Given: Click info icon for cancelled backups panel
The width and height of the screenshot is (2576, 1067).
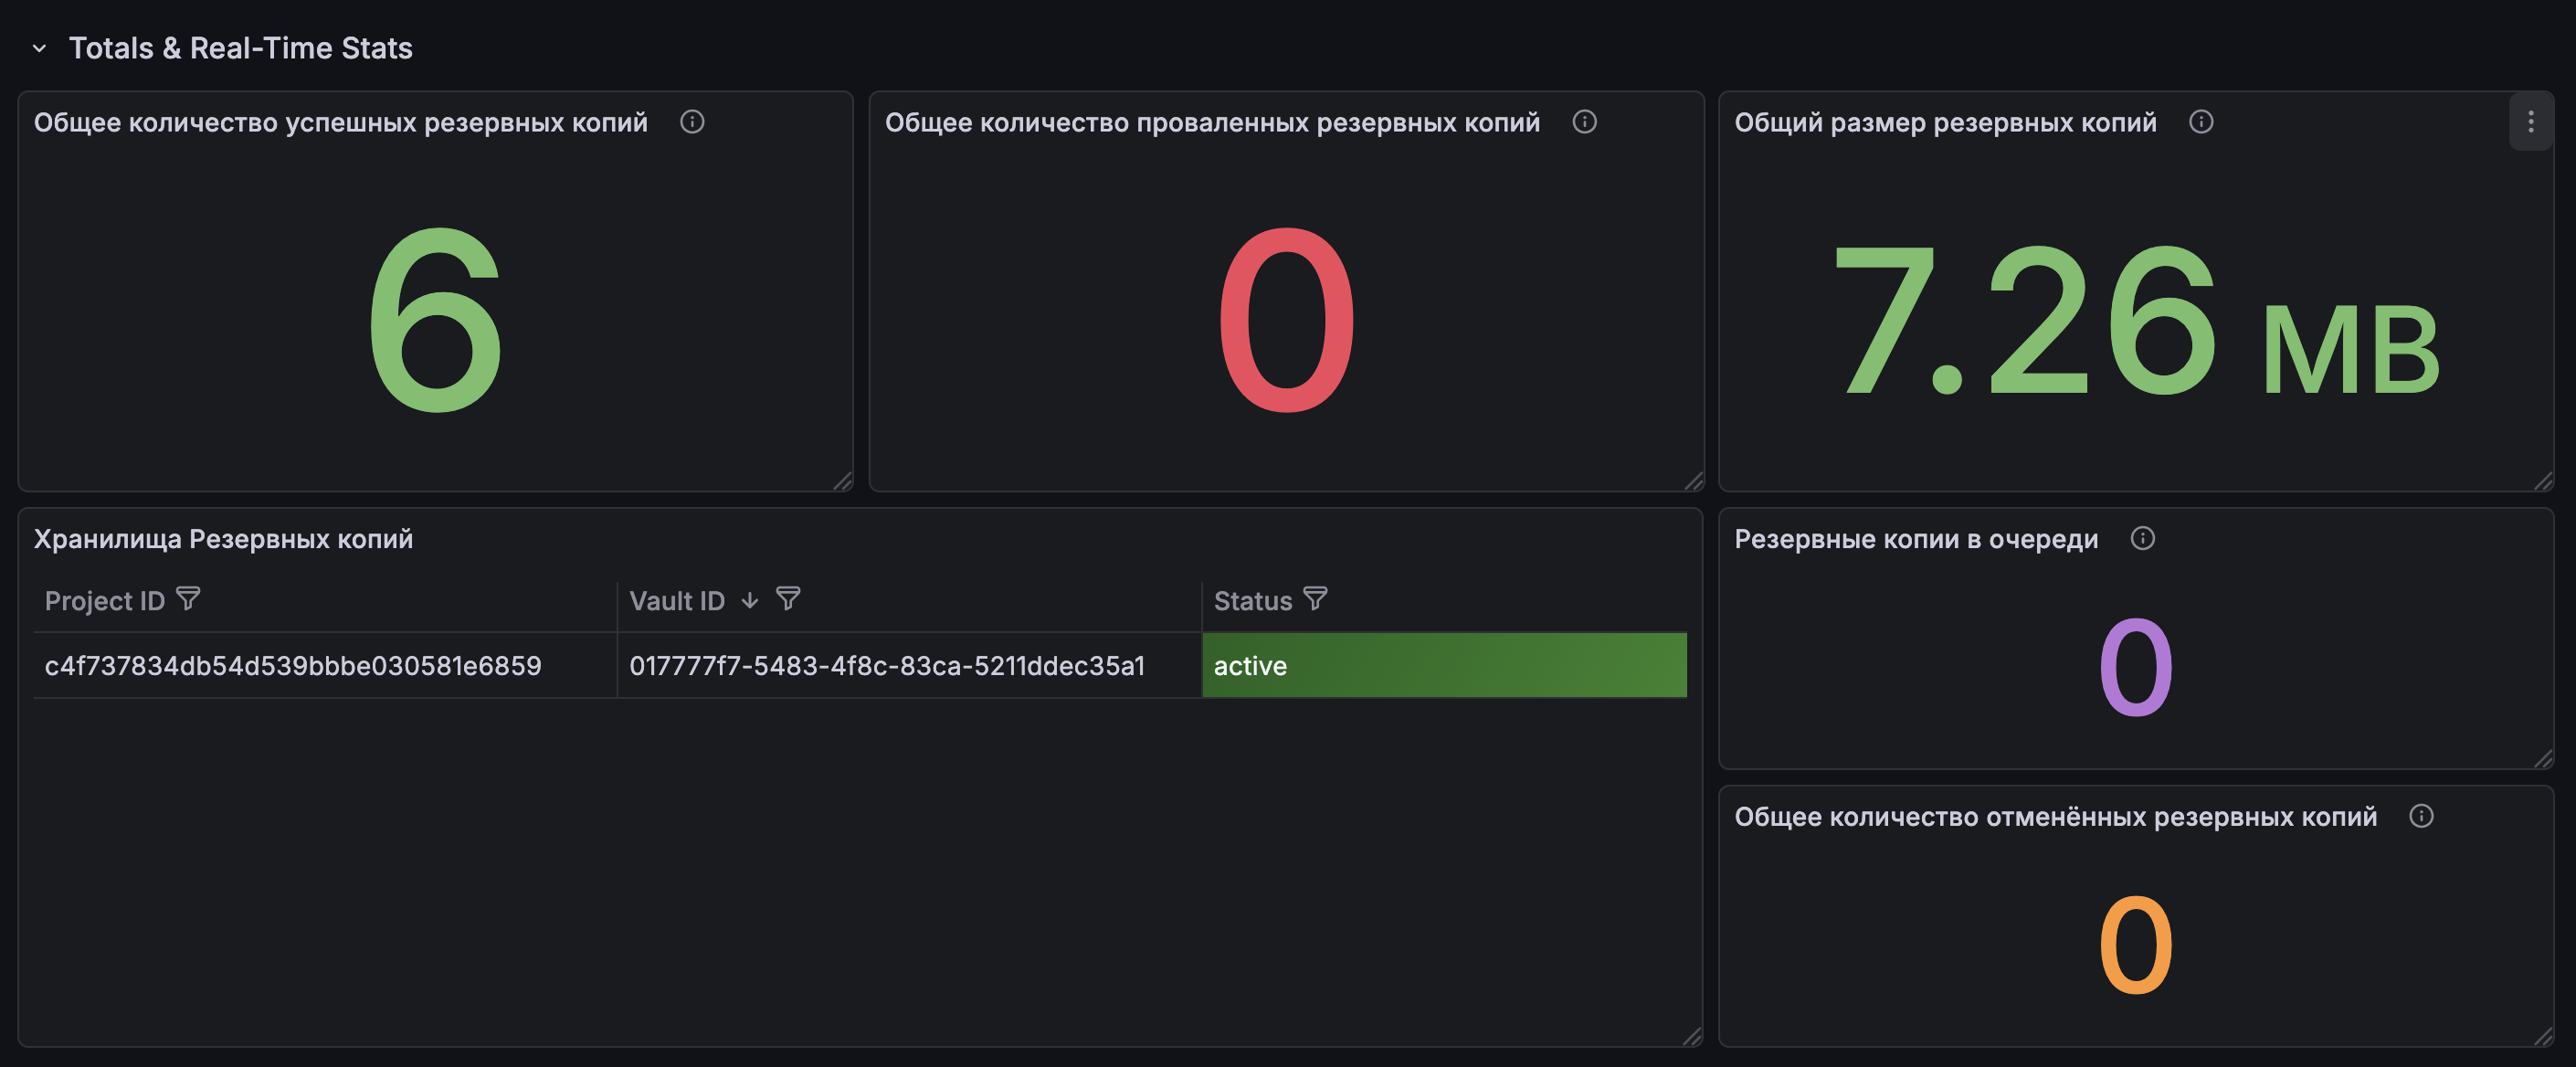Looking at the screenshot, I should click(x=2421, y=816).
